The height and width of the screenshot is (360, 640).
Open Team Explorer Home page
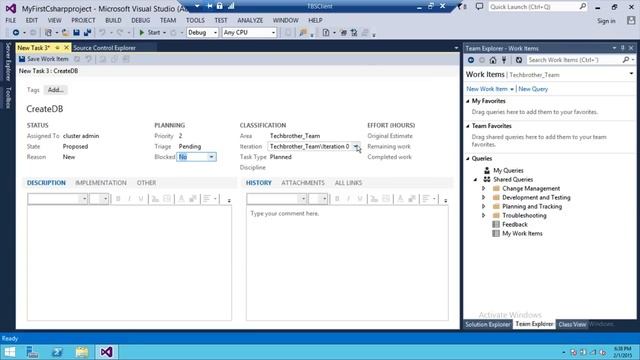point(493,60)
